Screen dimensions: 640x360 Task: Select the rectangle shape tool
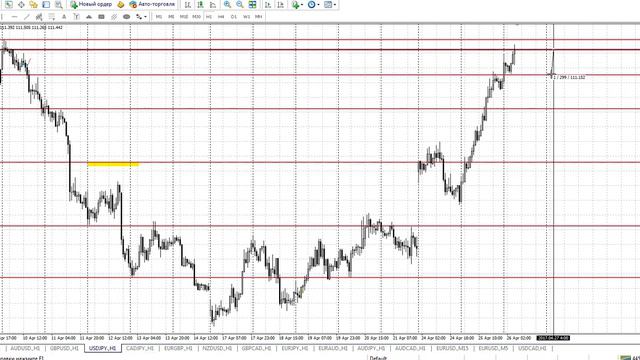tap(101, 17)
